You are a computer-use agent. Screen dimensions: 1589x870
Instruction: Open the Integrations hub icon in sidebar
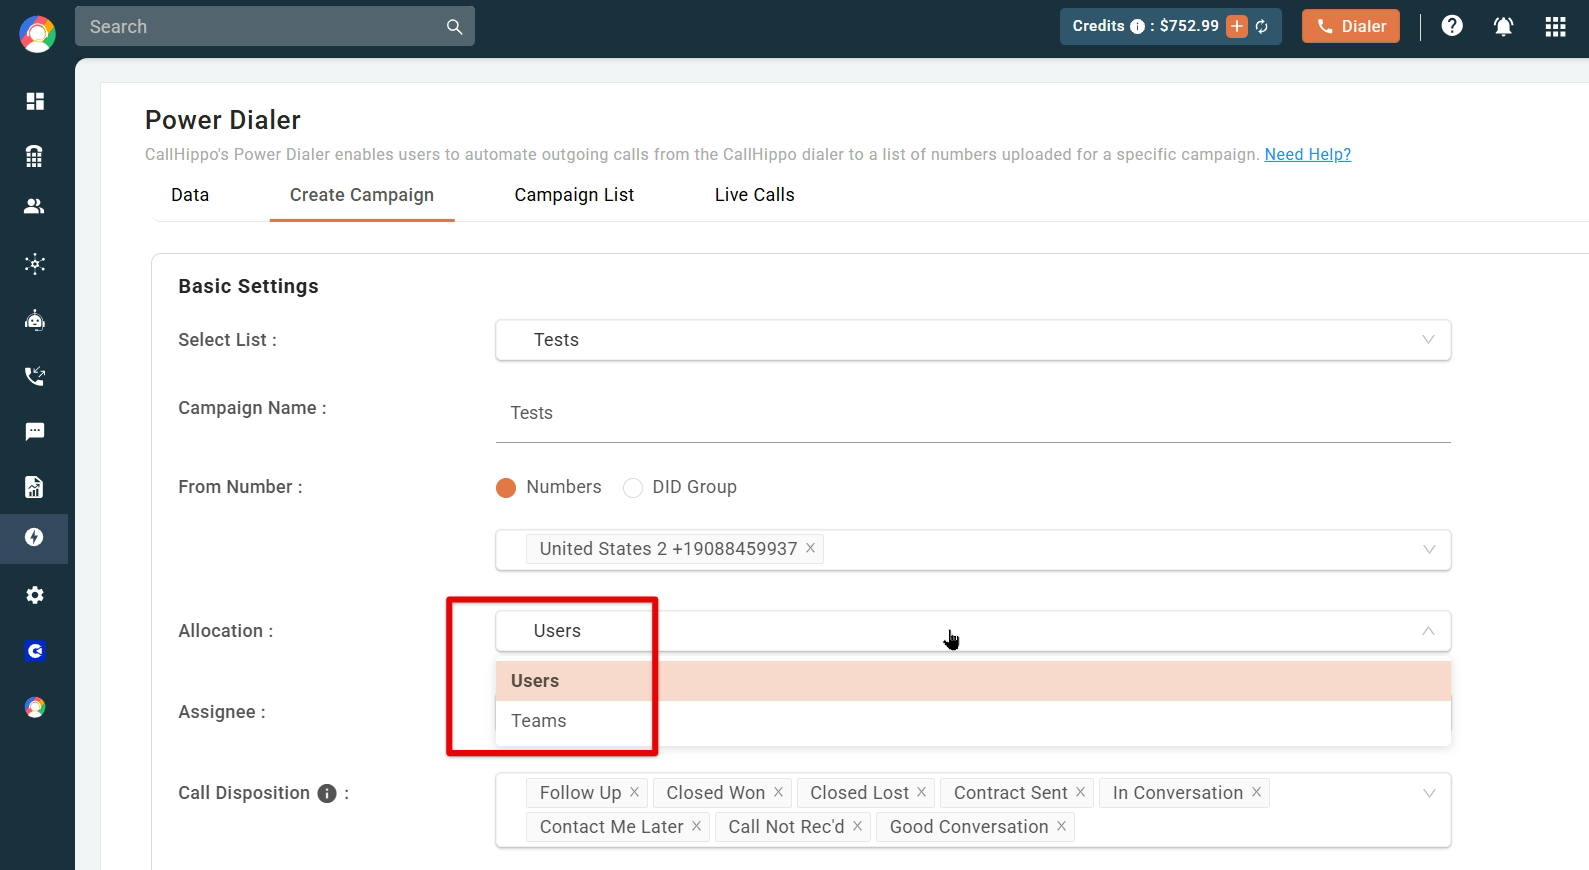[35, 264]
